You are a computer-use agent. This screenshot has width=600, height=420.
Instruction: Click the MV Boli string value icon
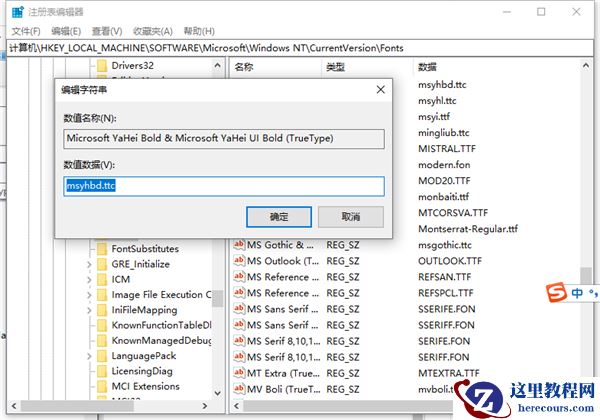click(239, 389)
